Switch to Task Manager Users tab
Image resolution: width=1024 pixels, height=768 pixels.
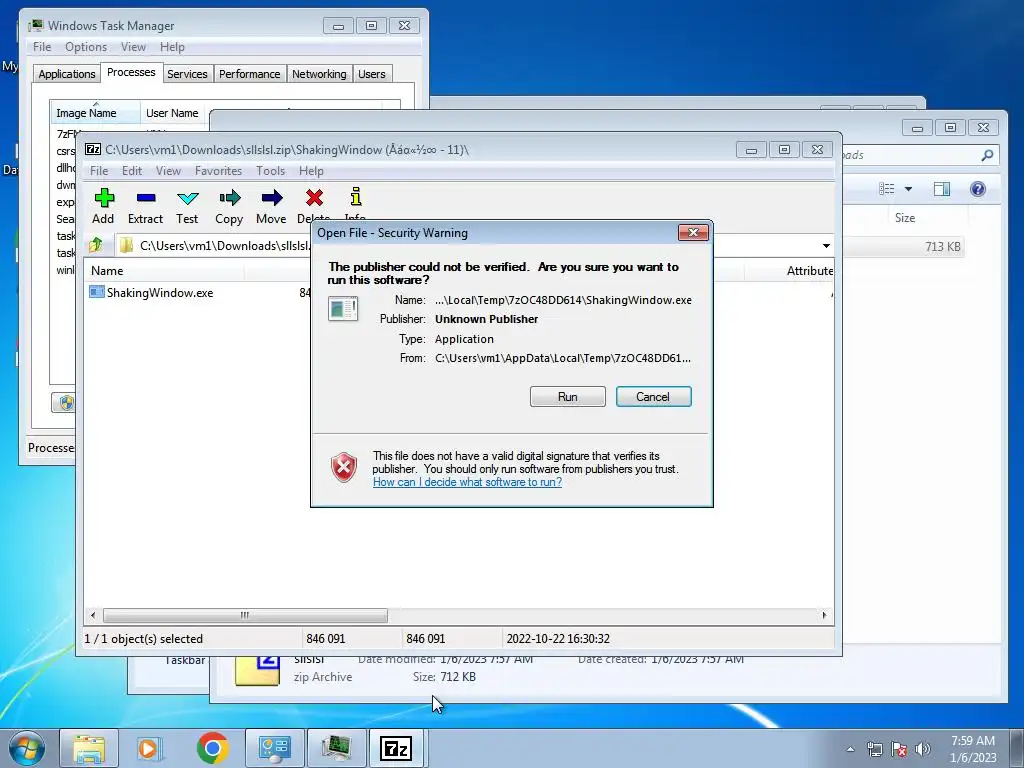pos(372,74)
